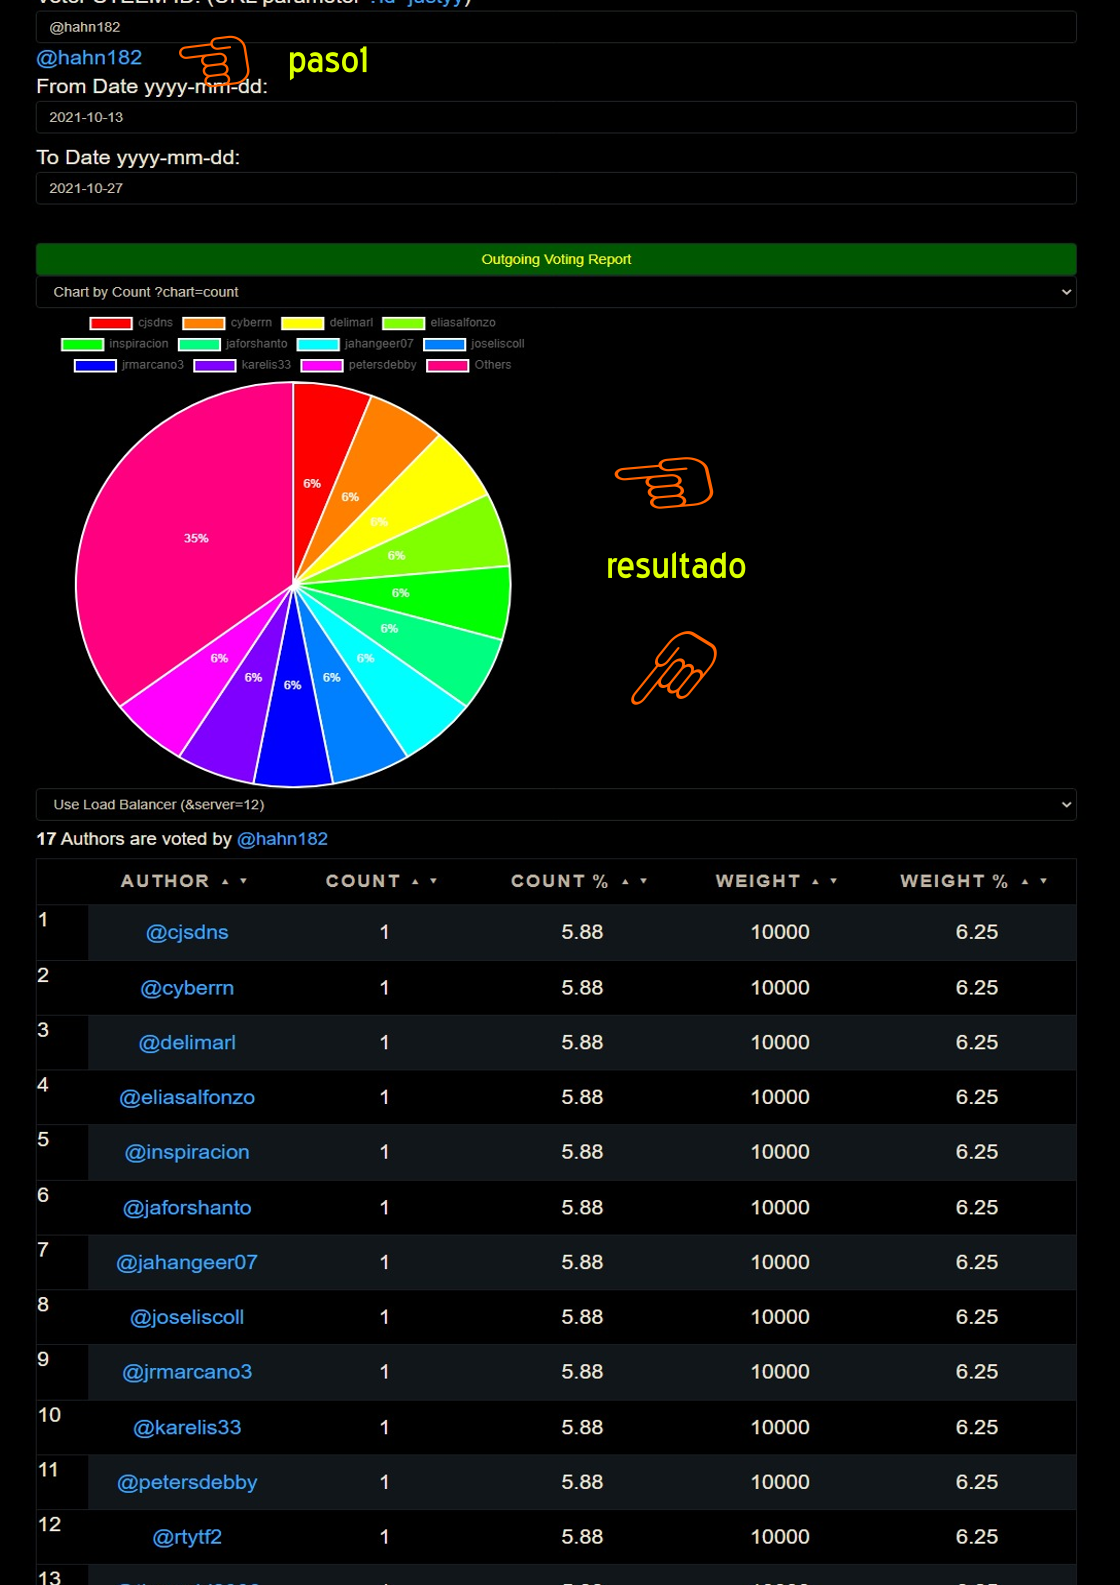Screen dimensions: 1120x1585
Task: Toggle the blue joseliscoll legend swatch
Action: (444, 344)
